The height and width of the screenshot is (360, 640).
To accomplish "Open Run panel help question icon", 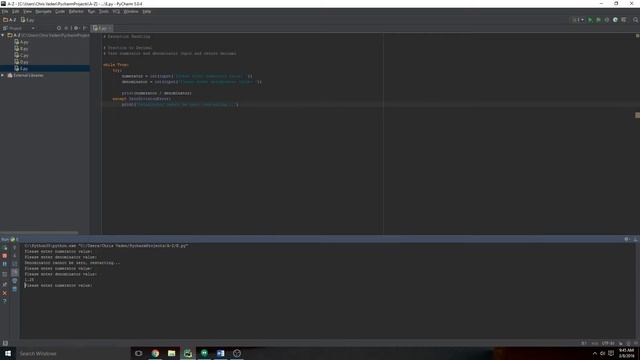I will [4, 301].
